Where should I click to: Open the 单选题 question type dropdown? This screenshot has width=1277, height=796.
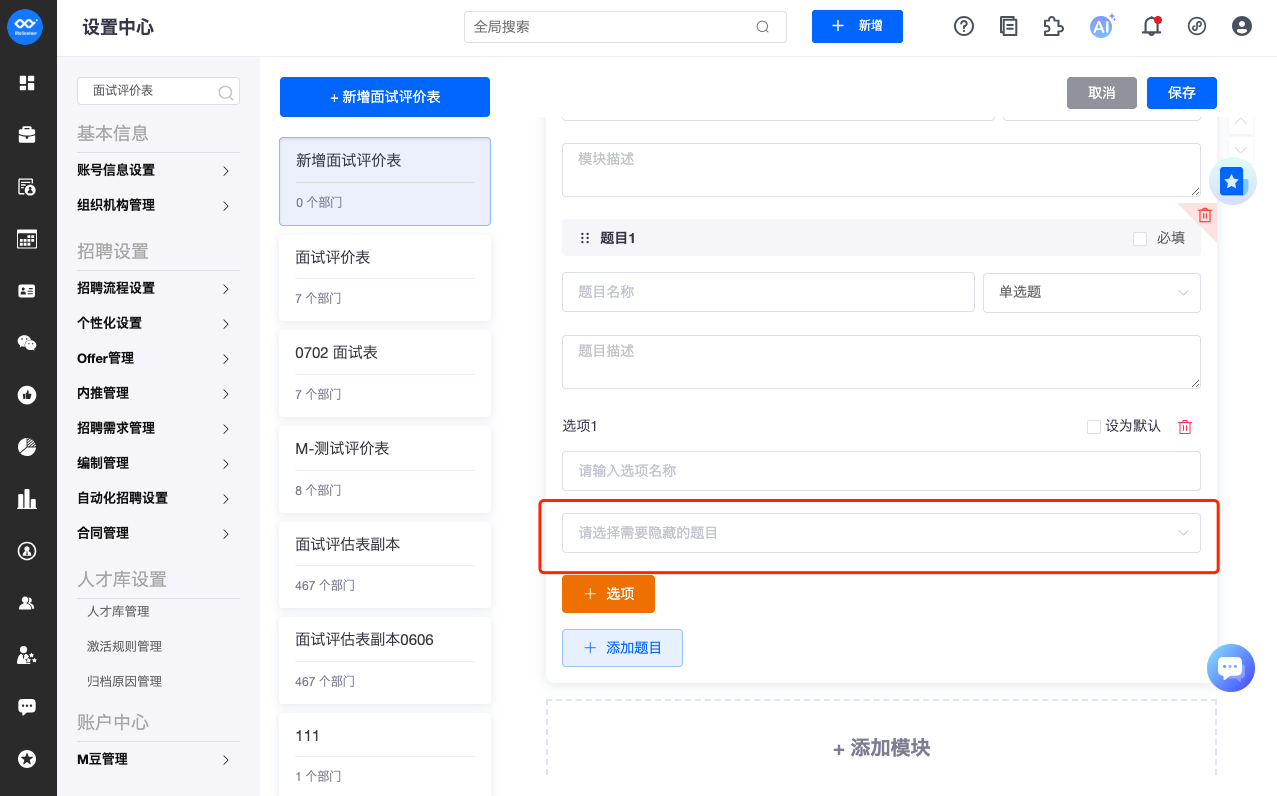(1092, 292)
